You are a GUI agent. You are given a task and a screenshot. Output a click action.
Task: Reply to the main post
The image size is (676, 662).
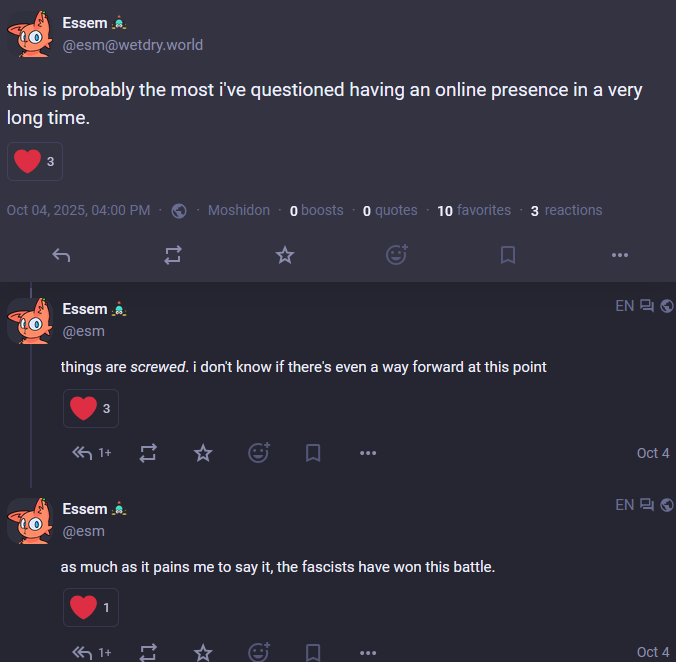point(61,255)
